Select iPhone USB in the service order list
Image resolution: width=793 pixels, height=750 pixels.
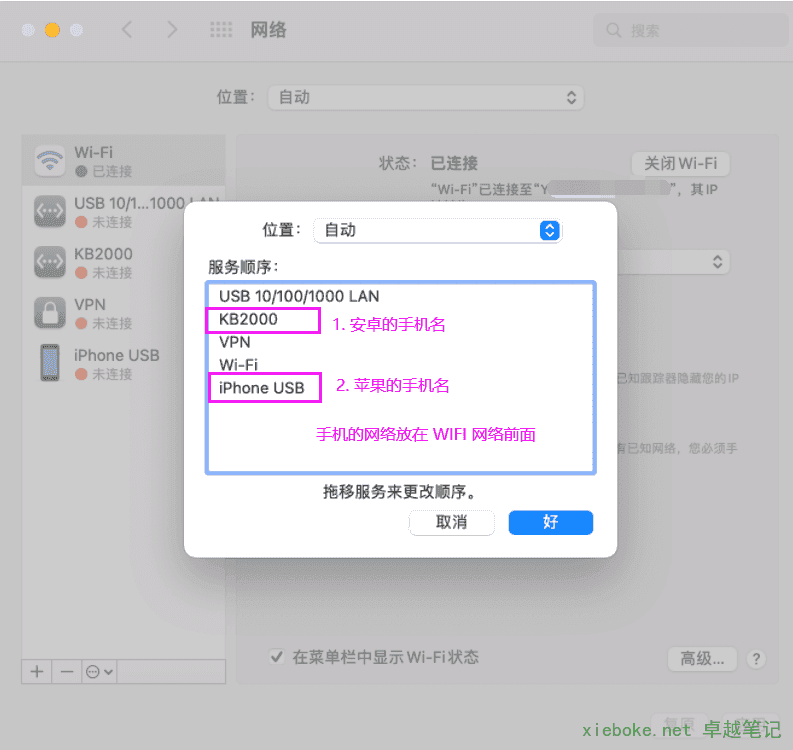click(260, 388)
